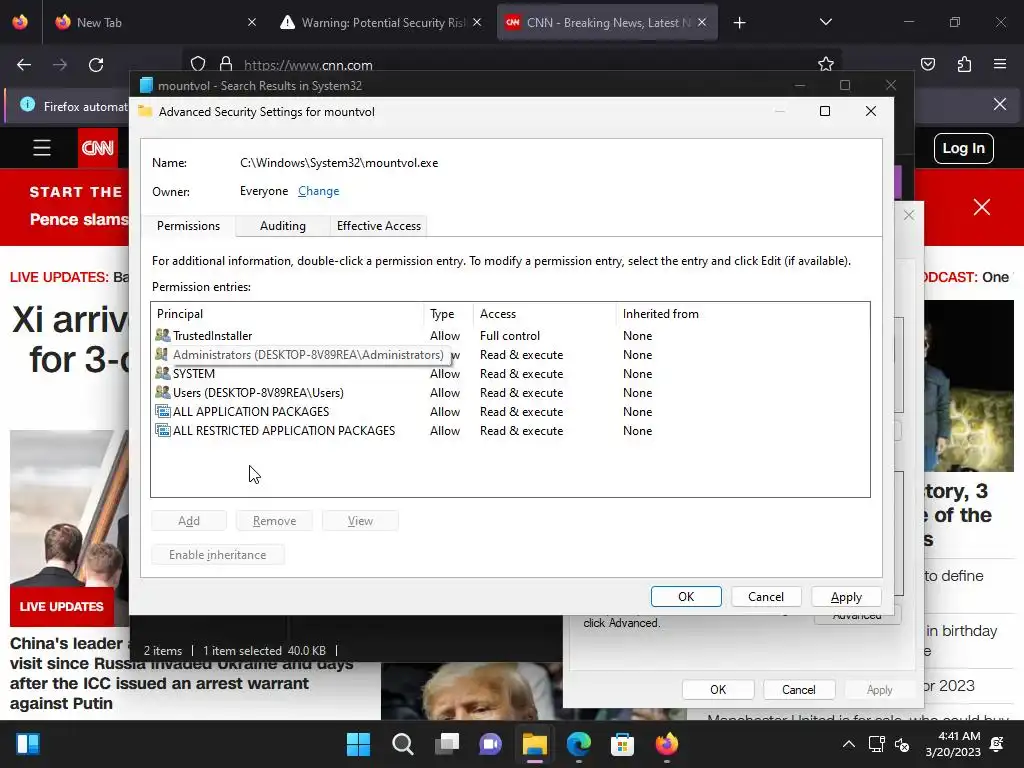Click the site lock icon
This screenshot has height=768, width=1024.
click(226, 64)
